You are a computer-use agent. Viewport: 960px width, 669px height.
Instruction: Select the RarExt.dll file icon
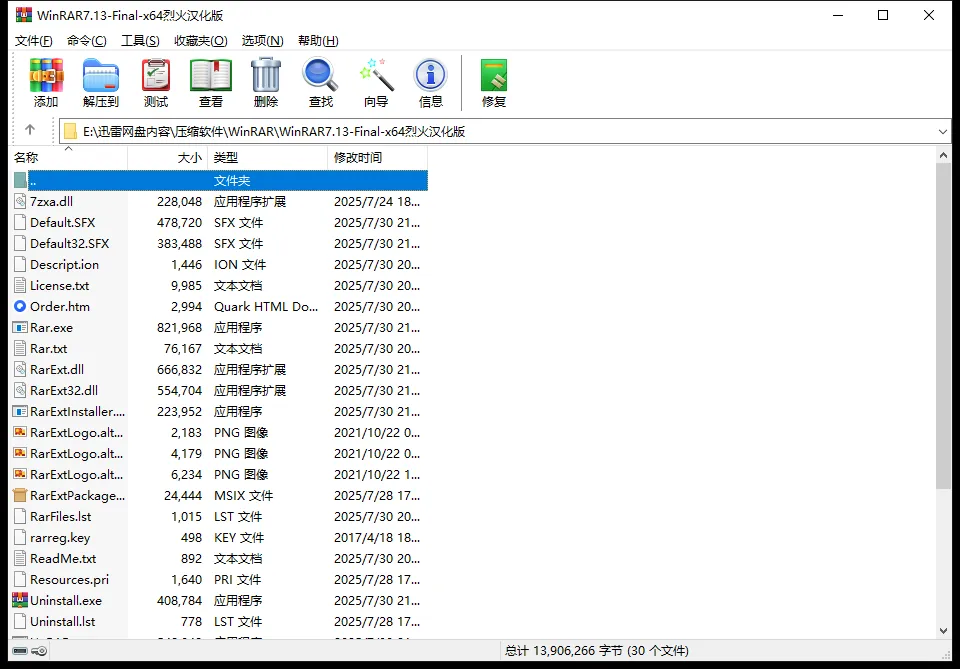click(20, 369)
